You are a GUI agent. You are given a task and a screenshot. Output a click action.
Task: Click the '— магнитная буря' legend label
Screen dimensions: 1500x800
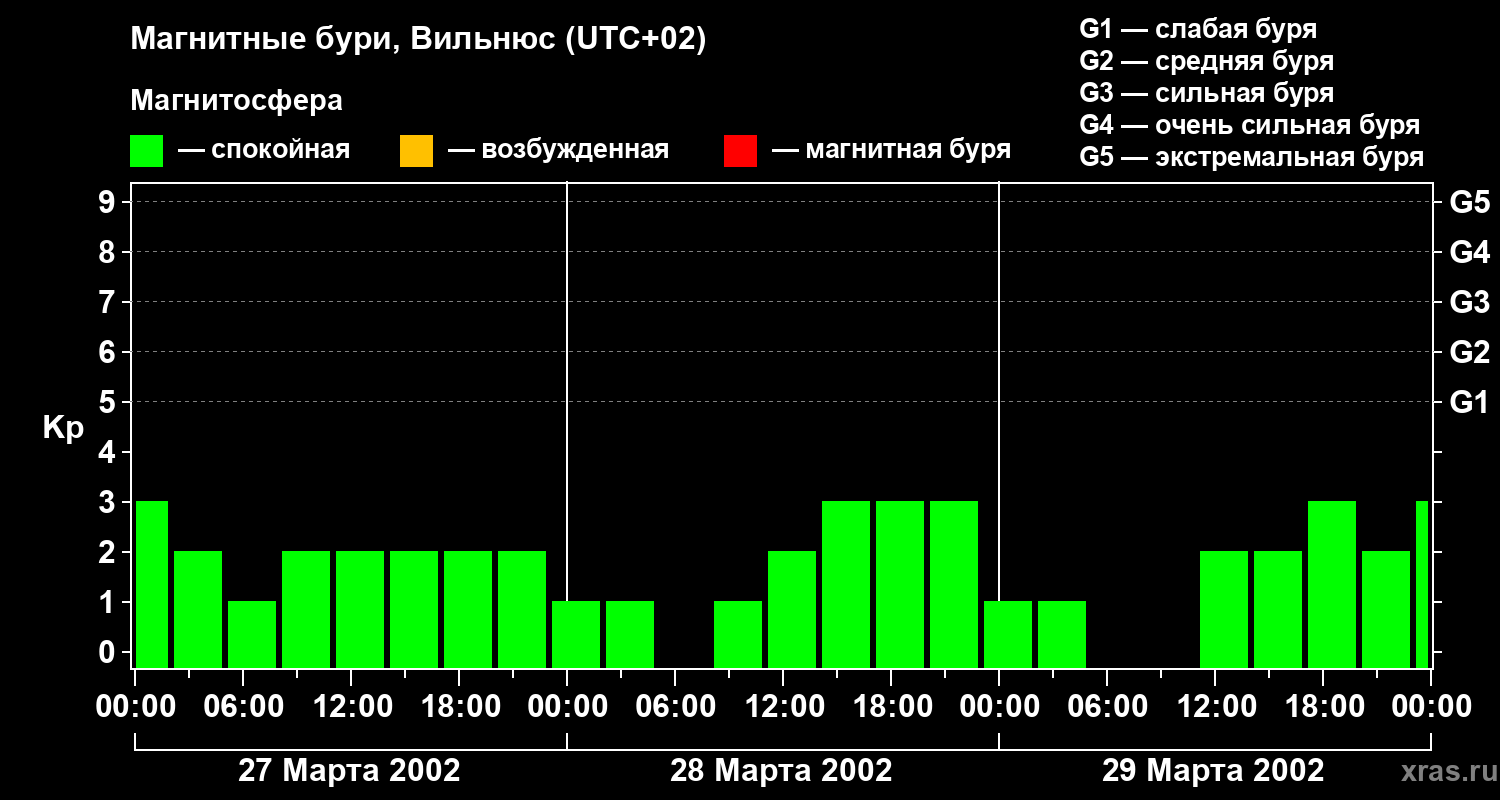point(891,150)
